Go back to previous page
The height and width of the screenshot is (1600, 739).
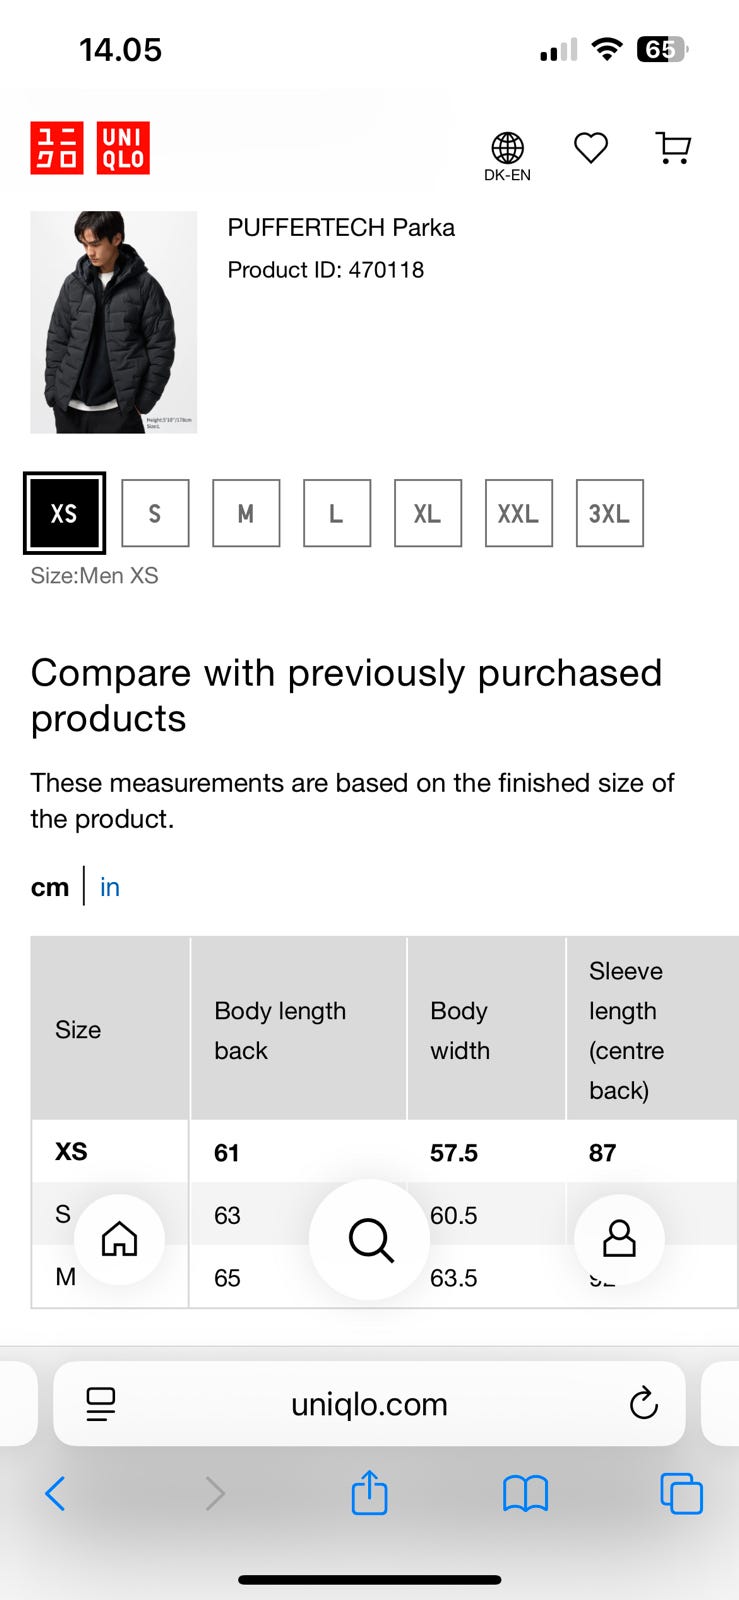56,1494
